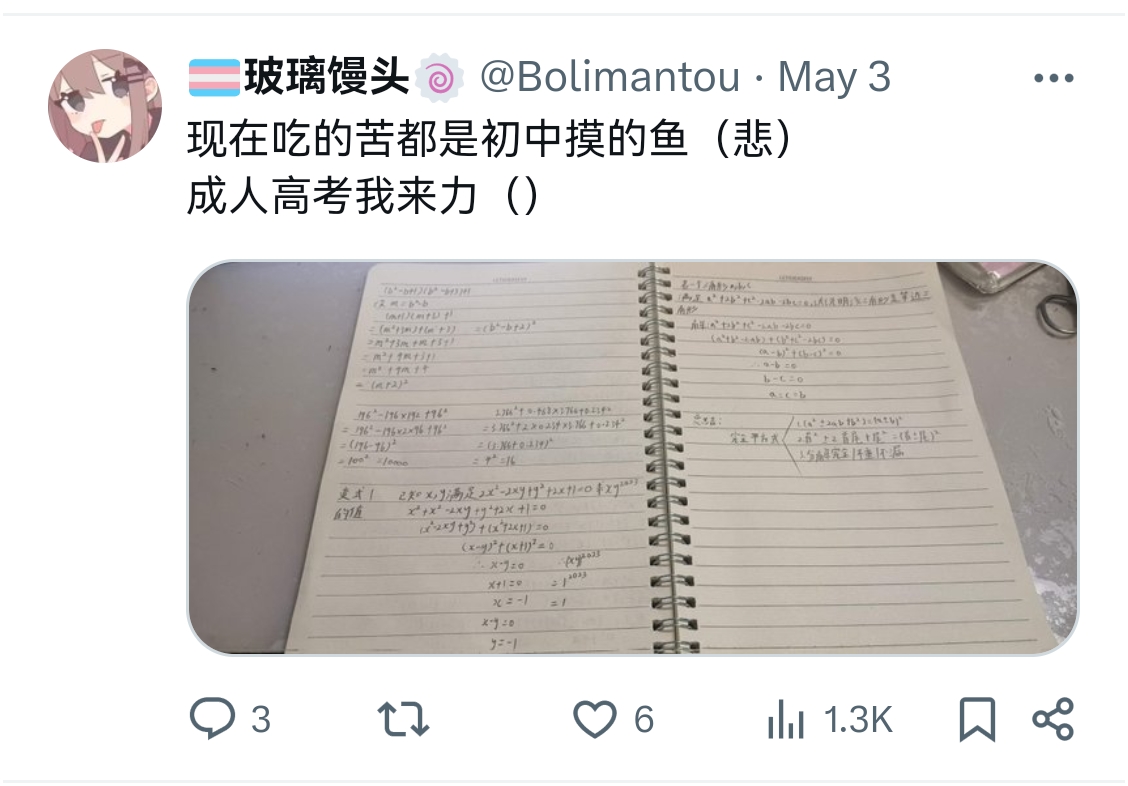Open display name 玻璃馒头 profile

(x=327, y=77)
